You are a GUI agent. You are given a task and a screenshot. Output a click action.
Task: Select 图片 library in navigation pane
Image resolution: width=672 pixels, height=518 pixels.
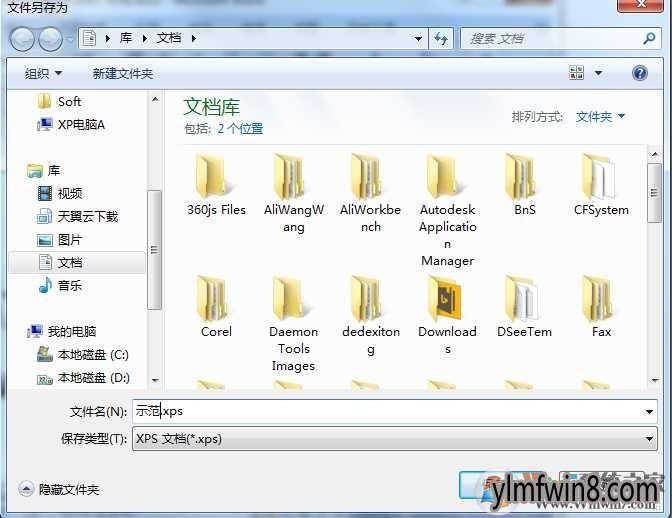click(59, 240)
